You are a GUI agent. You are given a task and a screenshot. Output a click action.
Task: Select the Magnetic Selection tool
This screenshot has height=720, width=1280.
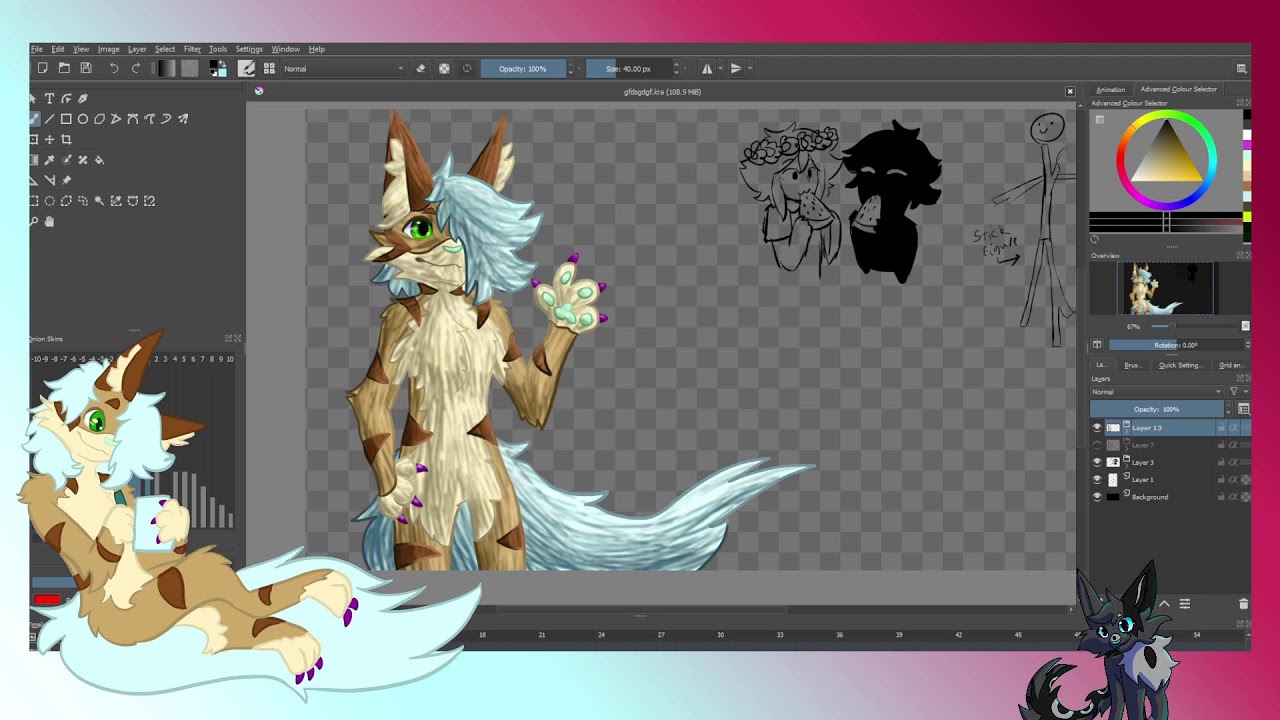149,201
